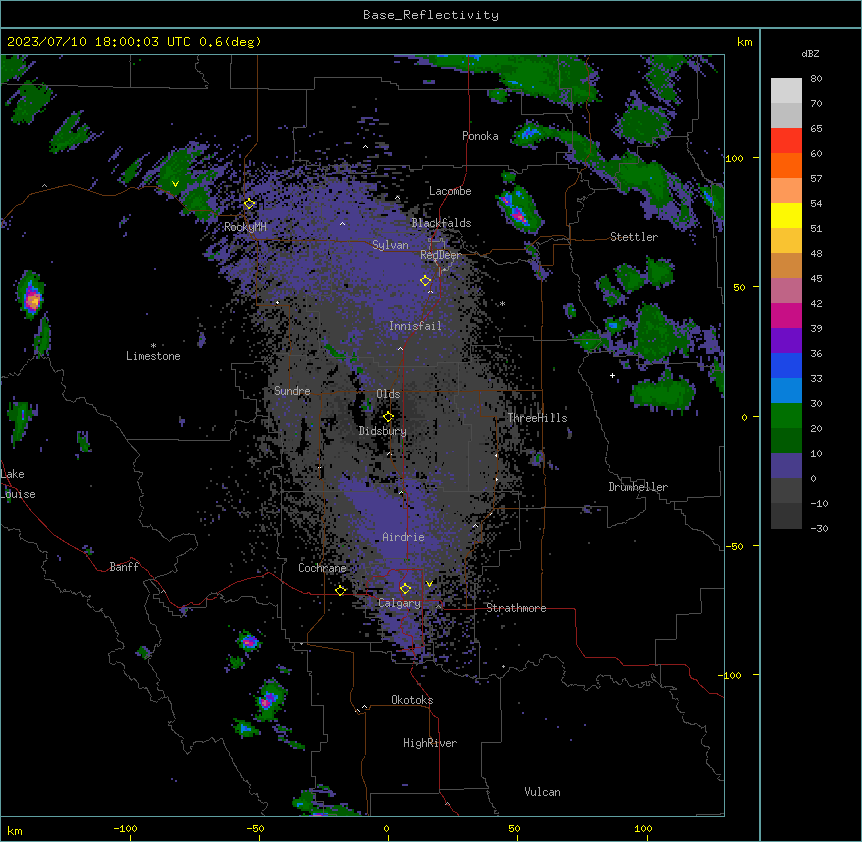Click the Airdrie city label
The image size is (862, 842).
[x=403, y=537]
